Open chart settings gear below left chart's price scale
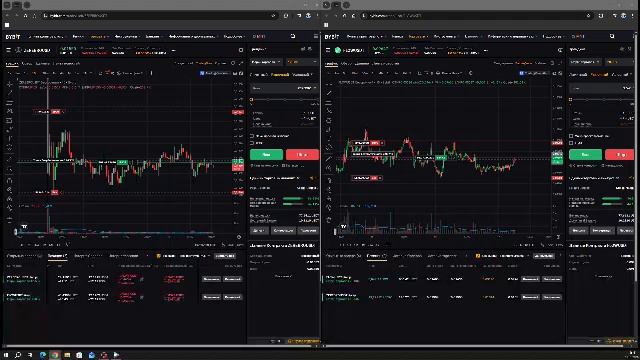The image size is (640, 360). (239, 237)
